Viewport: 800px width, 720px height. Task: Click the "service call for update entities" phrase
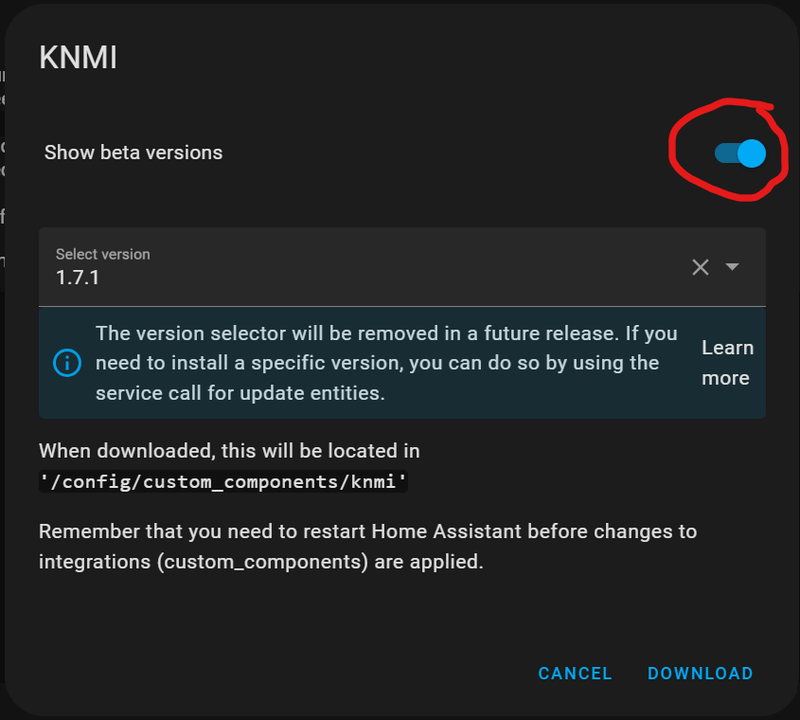click(x=240, y=393)
